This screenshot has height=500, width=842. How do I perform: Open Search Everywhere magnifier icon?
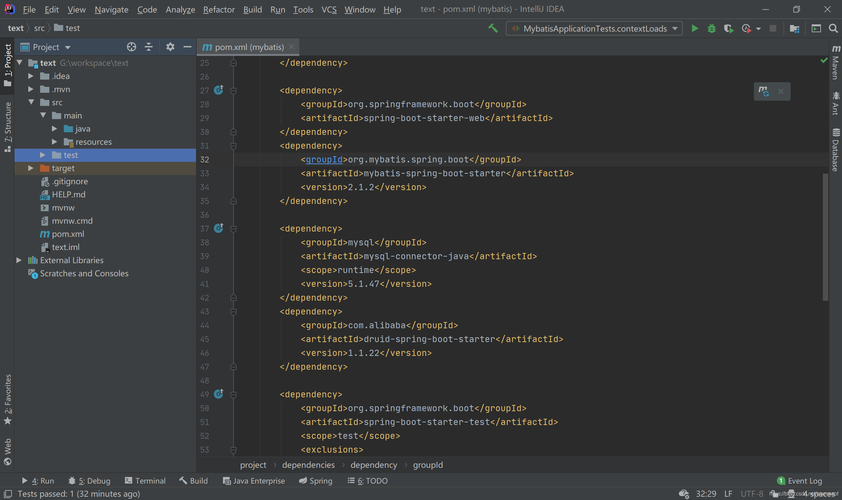833,29
